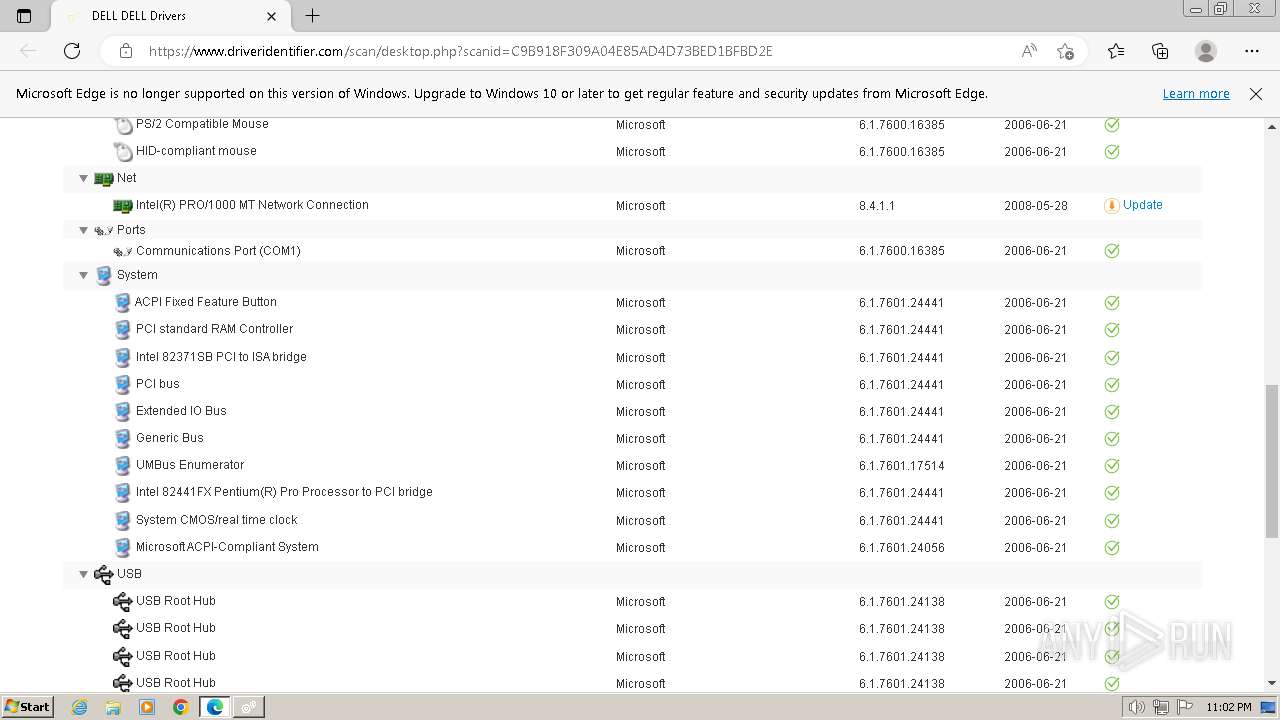Collapse the Ports category triangle
This screenshot has height=720, width=1280.
(x=84, y=230)
